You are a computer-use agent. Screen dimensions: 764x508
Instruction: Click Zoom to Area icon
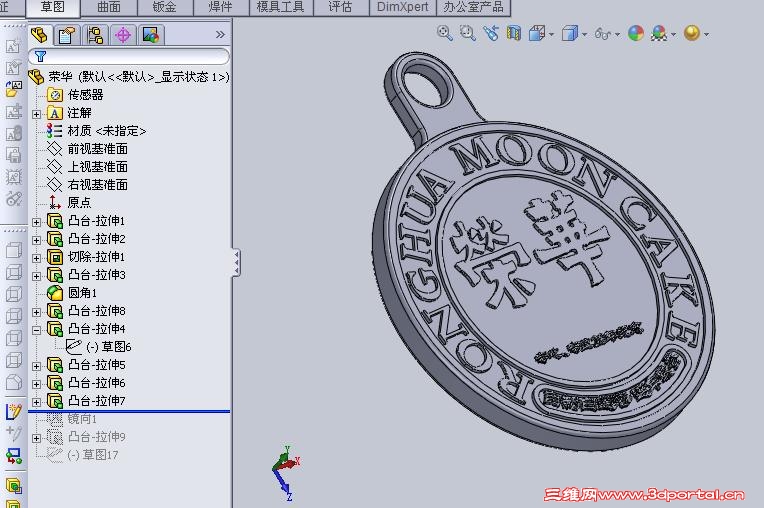[x=468, y=33]
